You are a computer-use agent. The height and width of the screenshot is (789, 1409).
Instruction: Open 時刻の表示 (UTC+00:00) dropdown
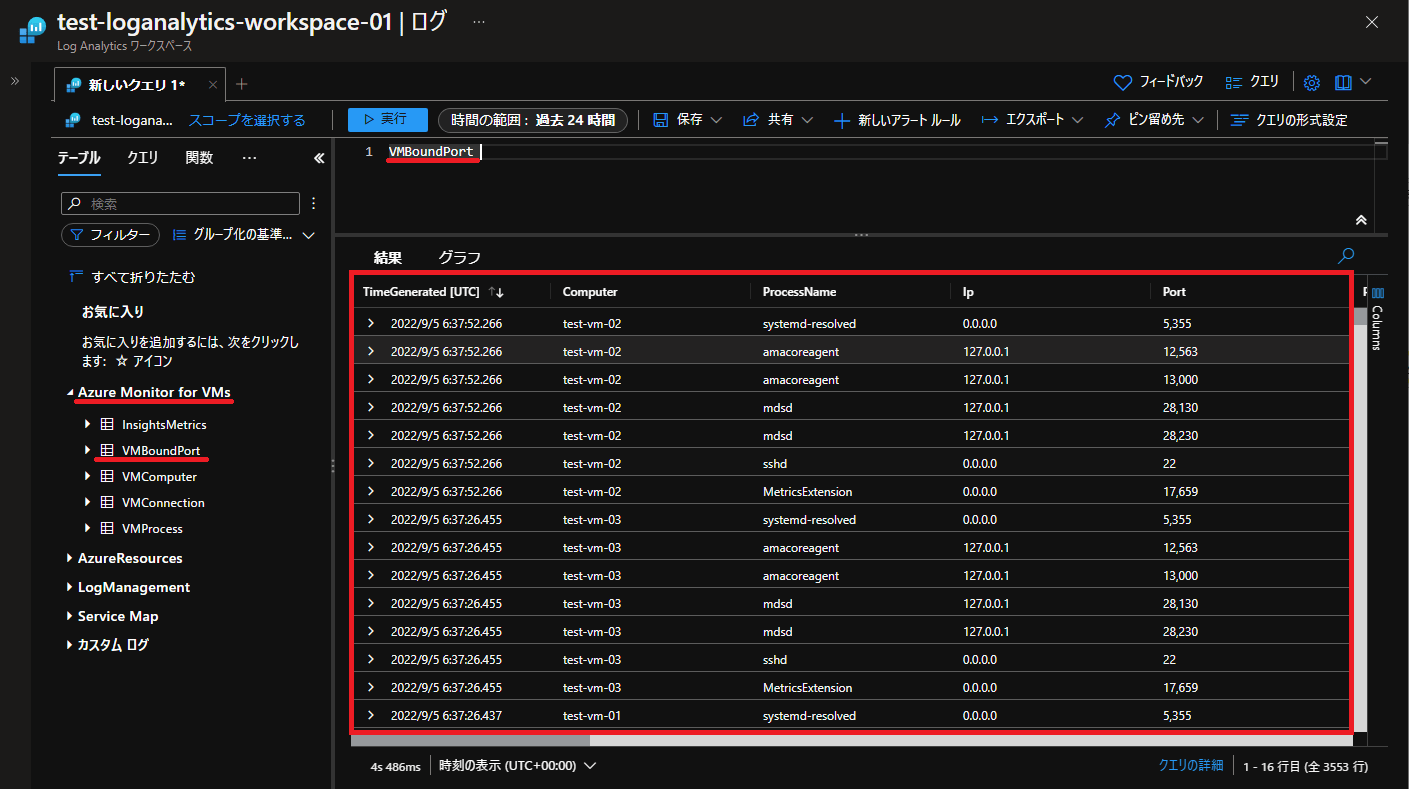tap(517, 766)
